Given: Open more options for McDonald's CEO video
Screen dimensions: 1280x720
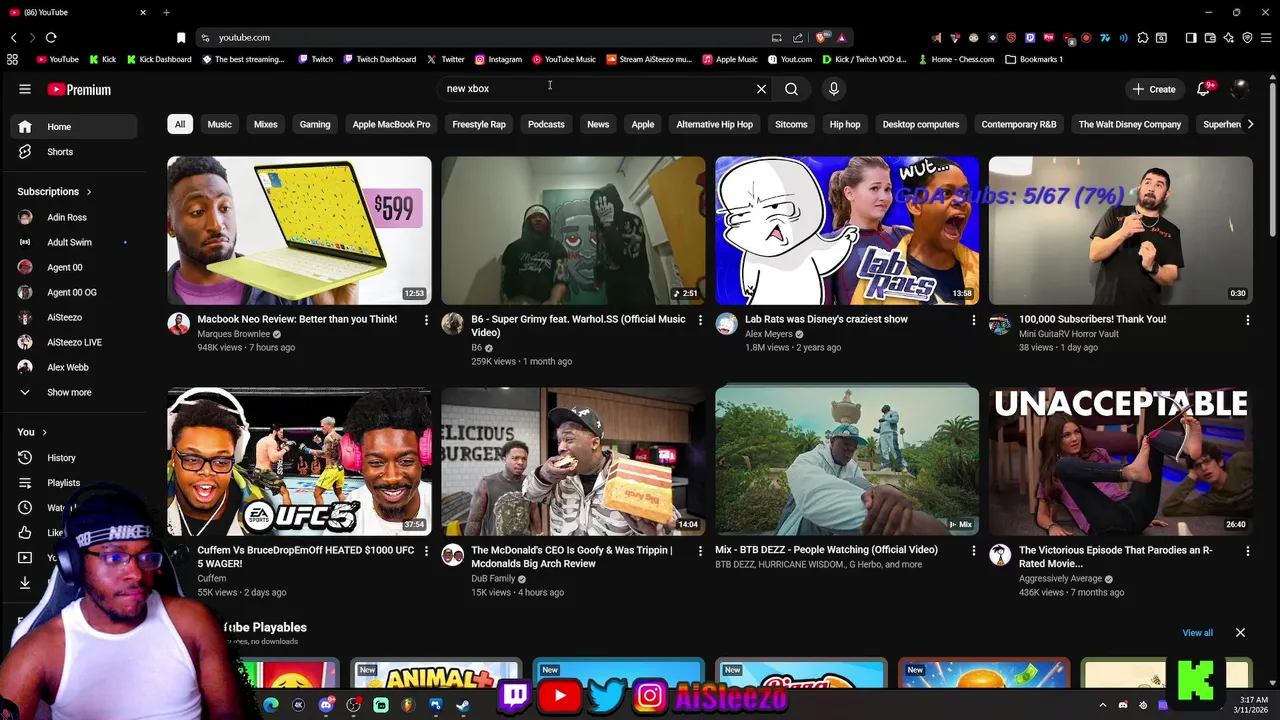Looking at the screenshot, I should tap(700, 551).
